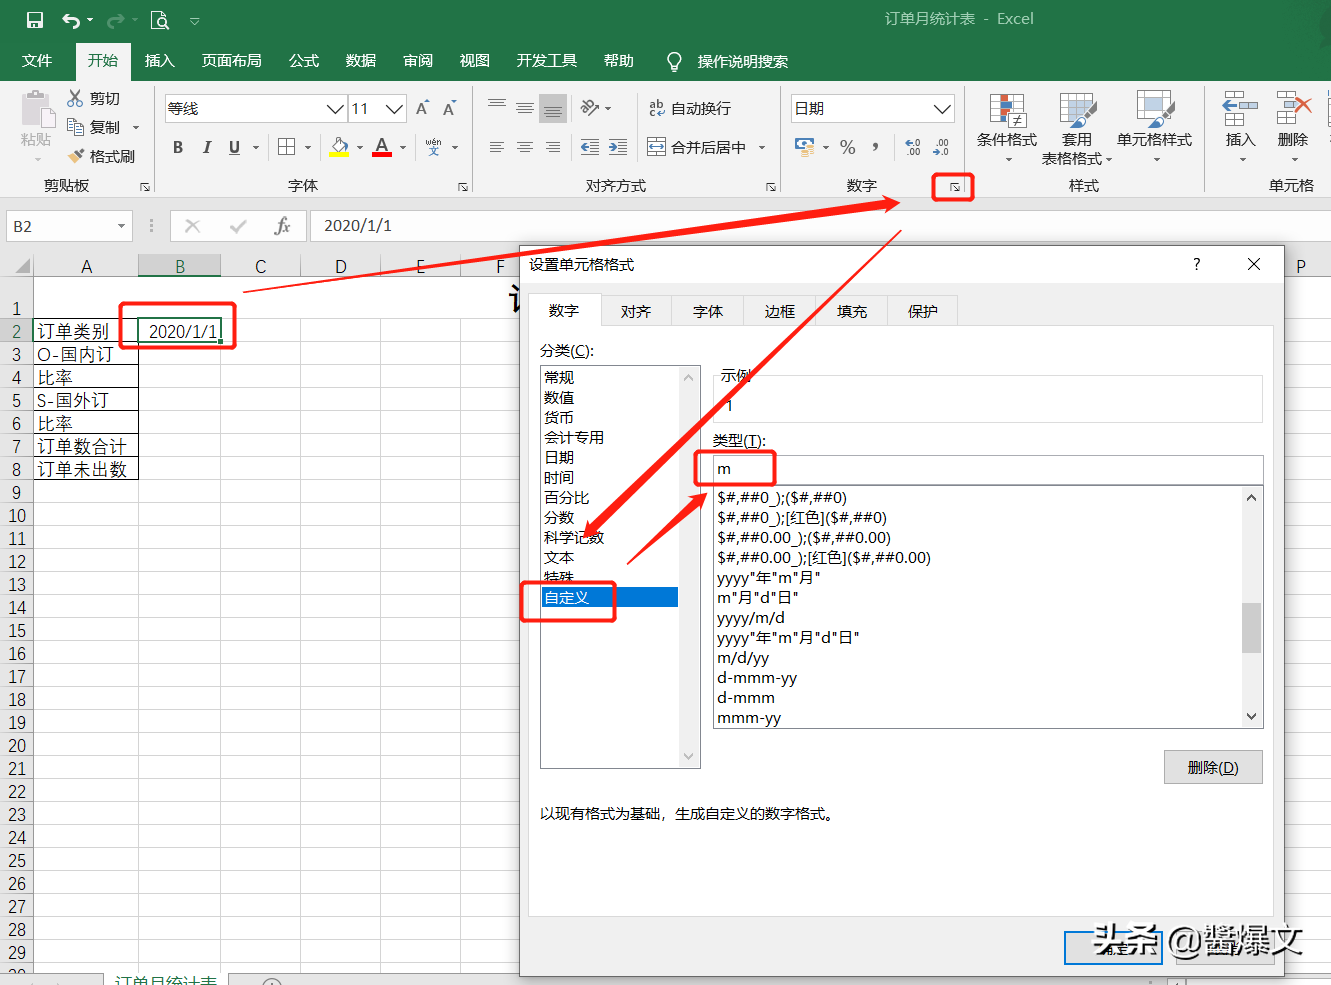Click Decrease Decimal icon
Screen dimensions: 1331x985
click(941, 147)
